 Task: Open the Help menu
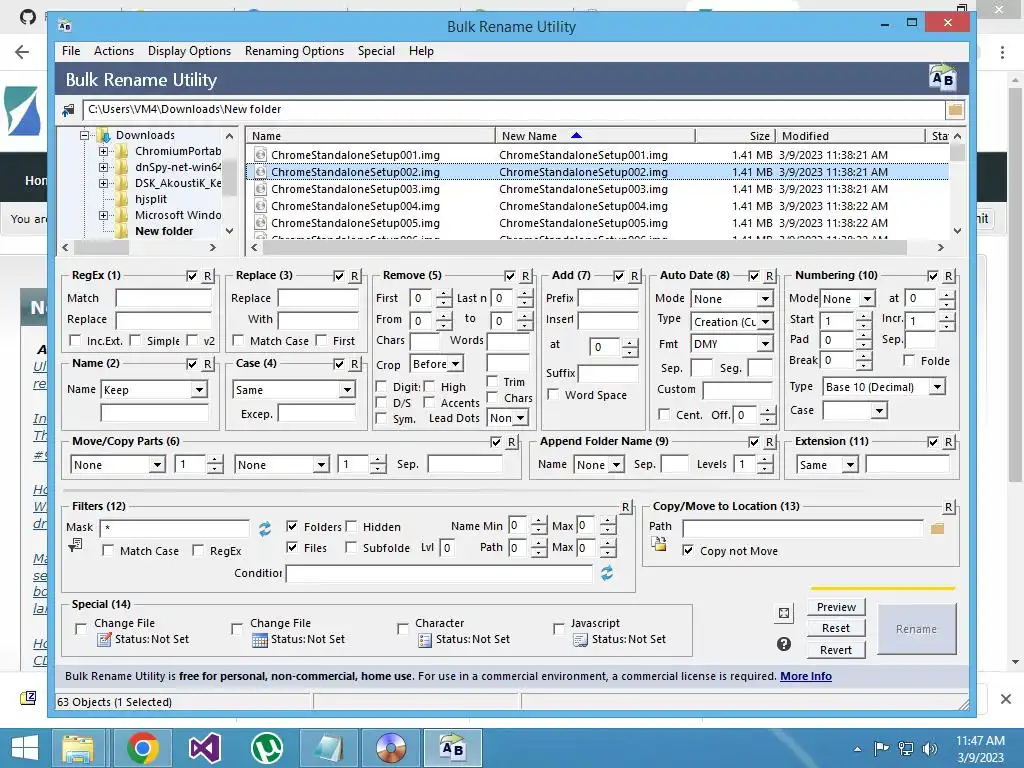421,51
